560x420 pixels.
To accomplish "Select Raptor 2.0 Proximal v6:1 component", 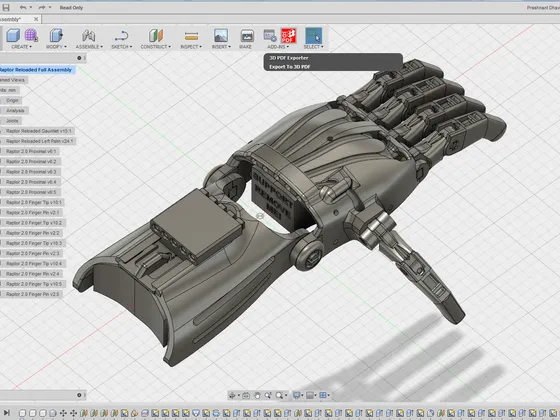I will tap(31, 151).
